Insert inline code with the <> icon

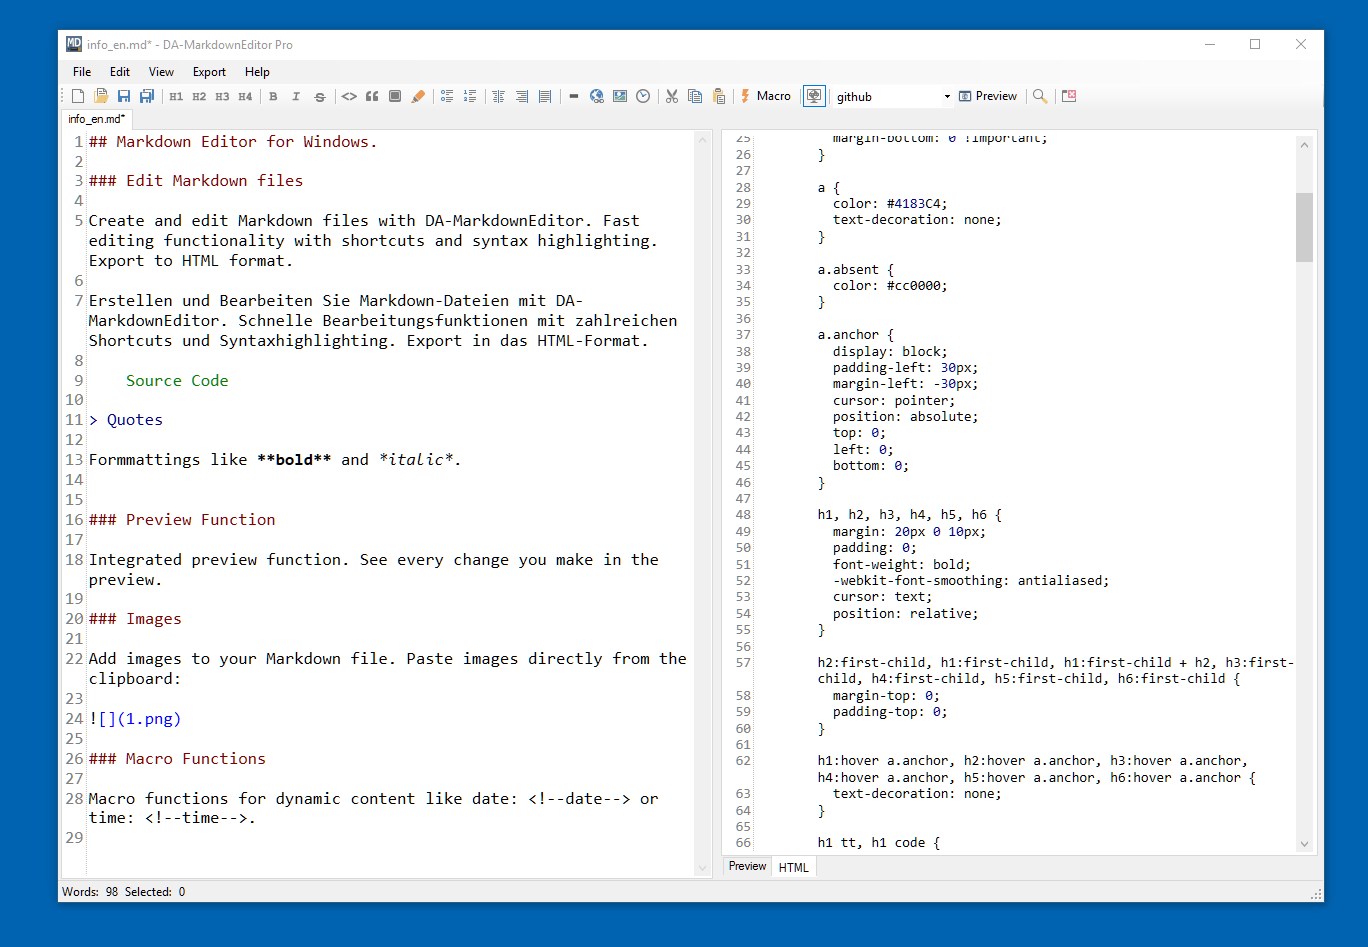(x=349, y=96)
